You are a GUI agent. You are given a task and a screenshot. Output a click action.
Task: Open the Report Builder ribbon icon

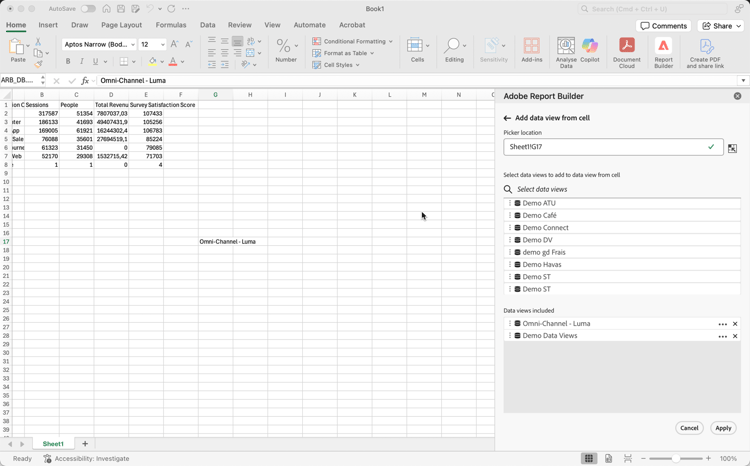click(663, 53)
